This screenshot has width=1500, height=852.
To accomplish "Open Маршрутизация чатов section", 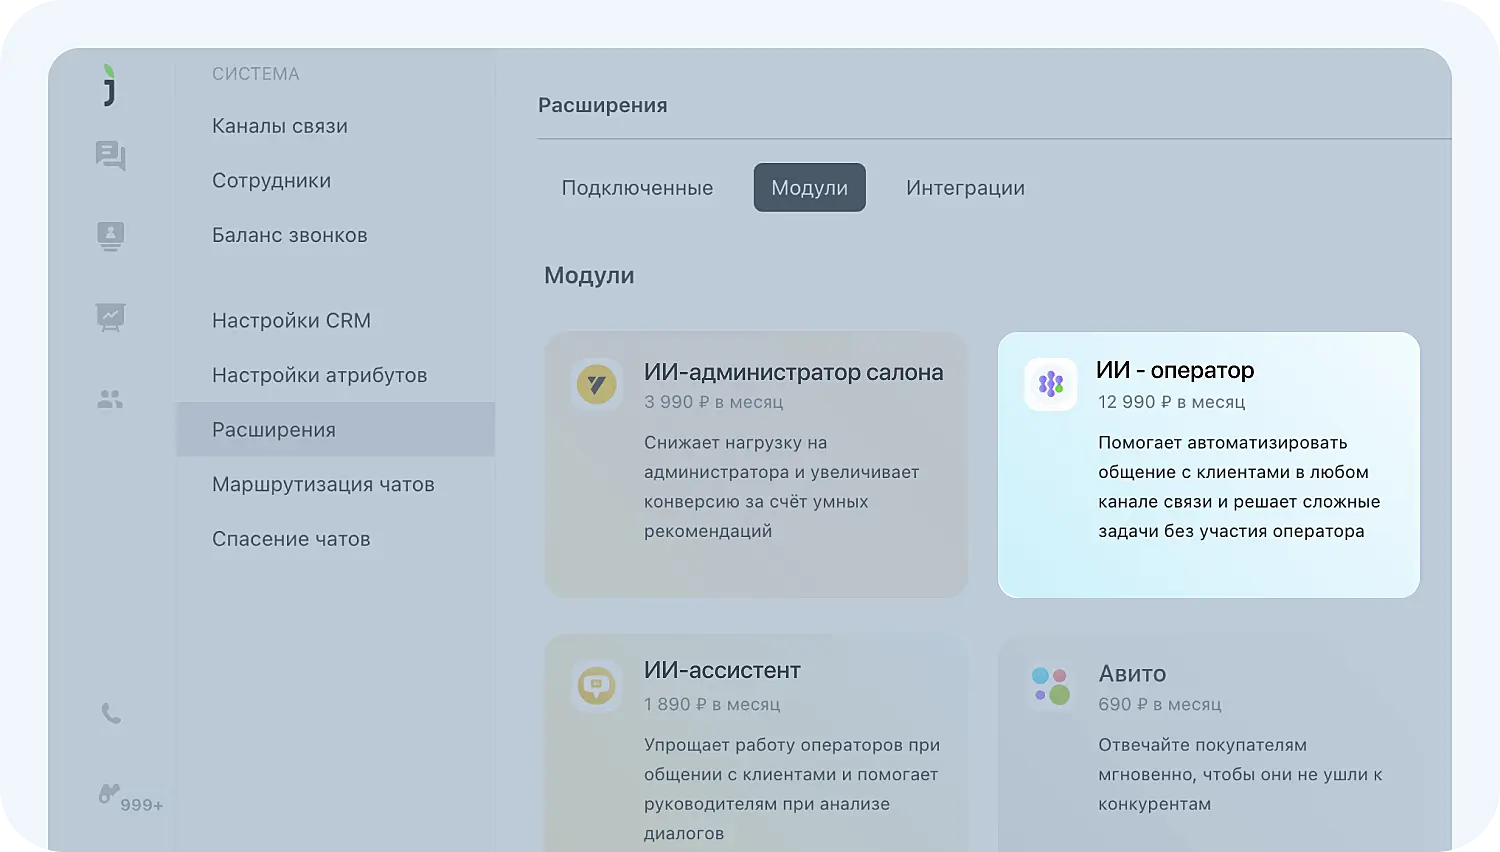I will [x=323, y=484].
